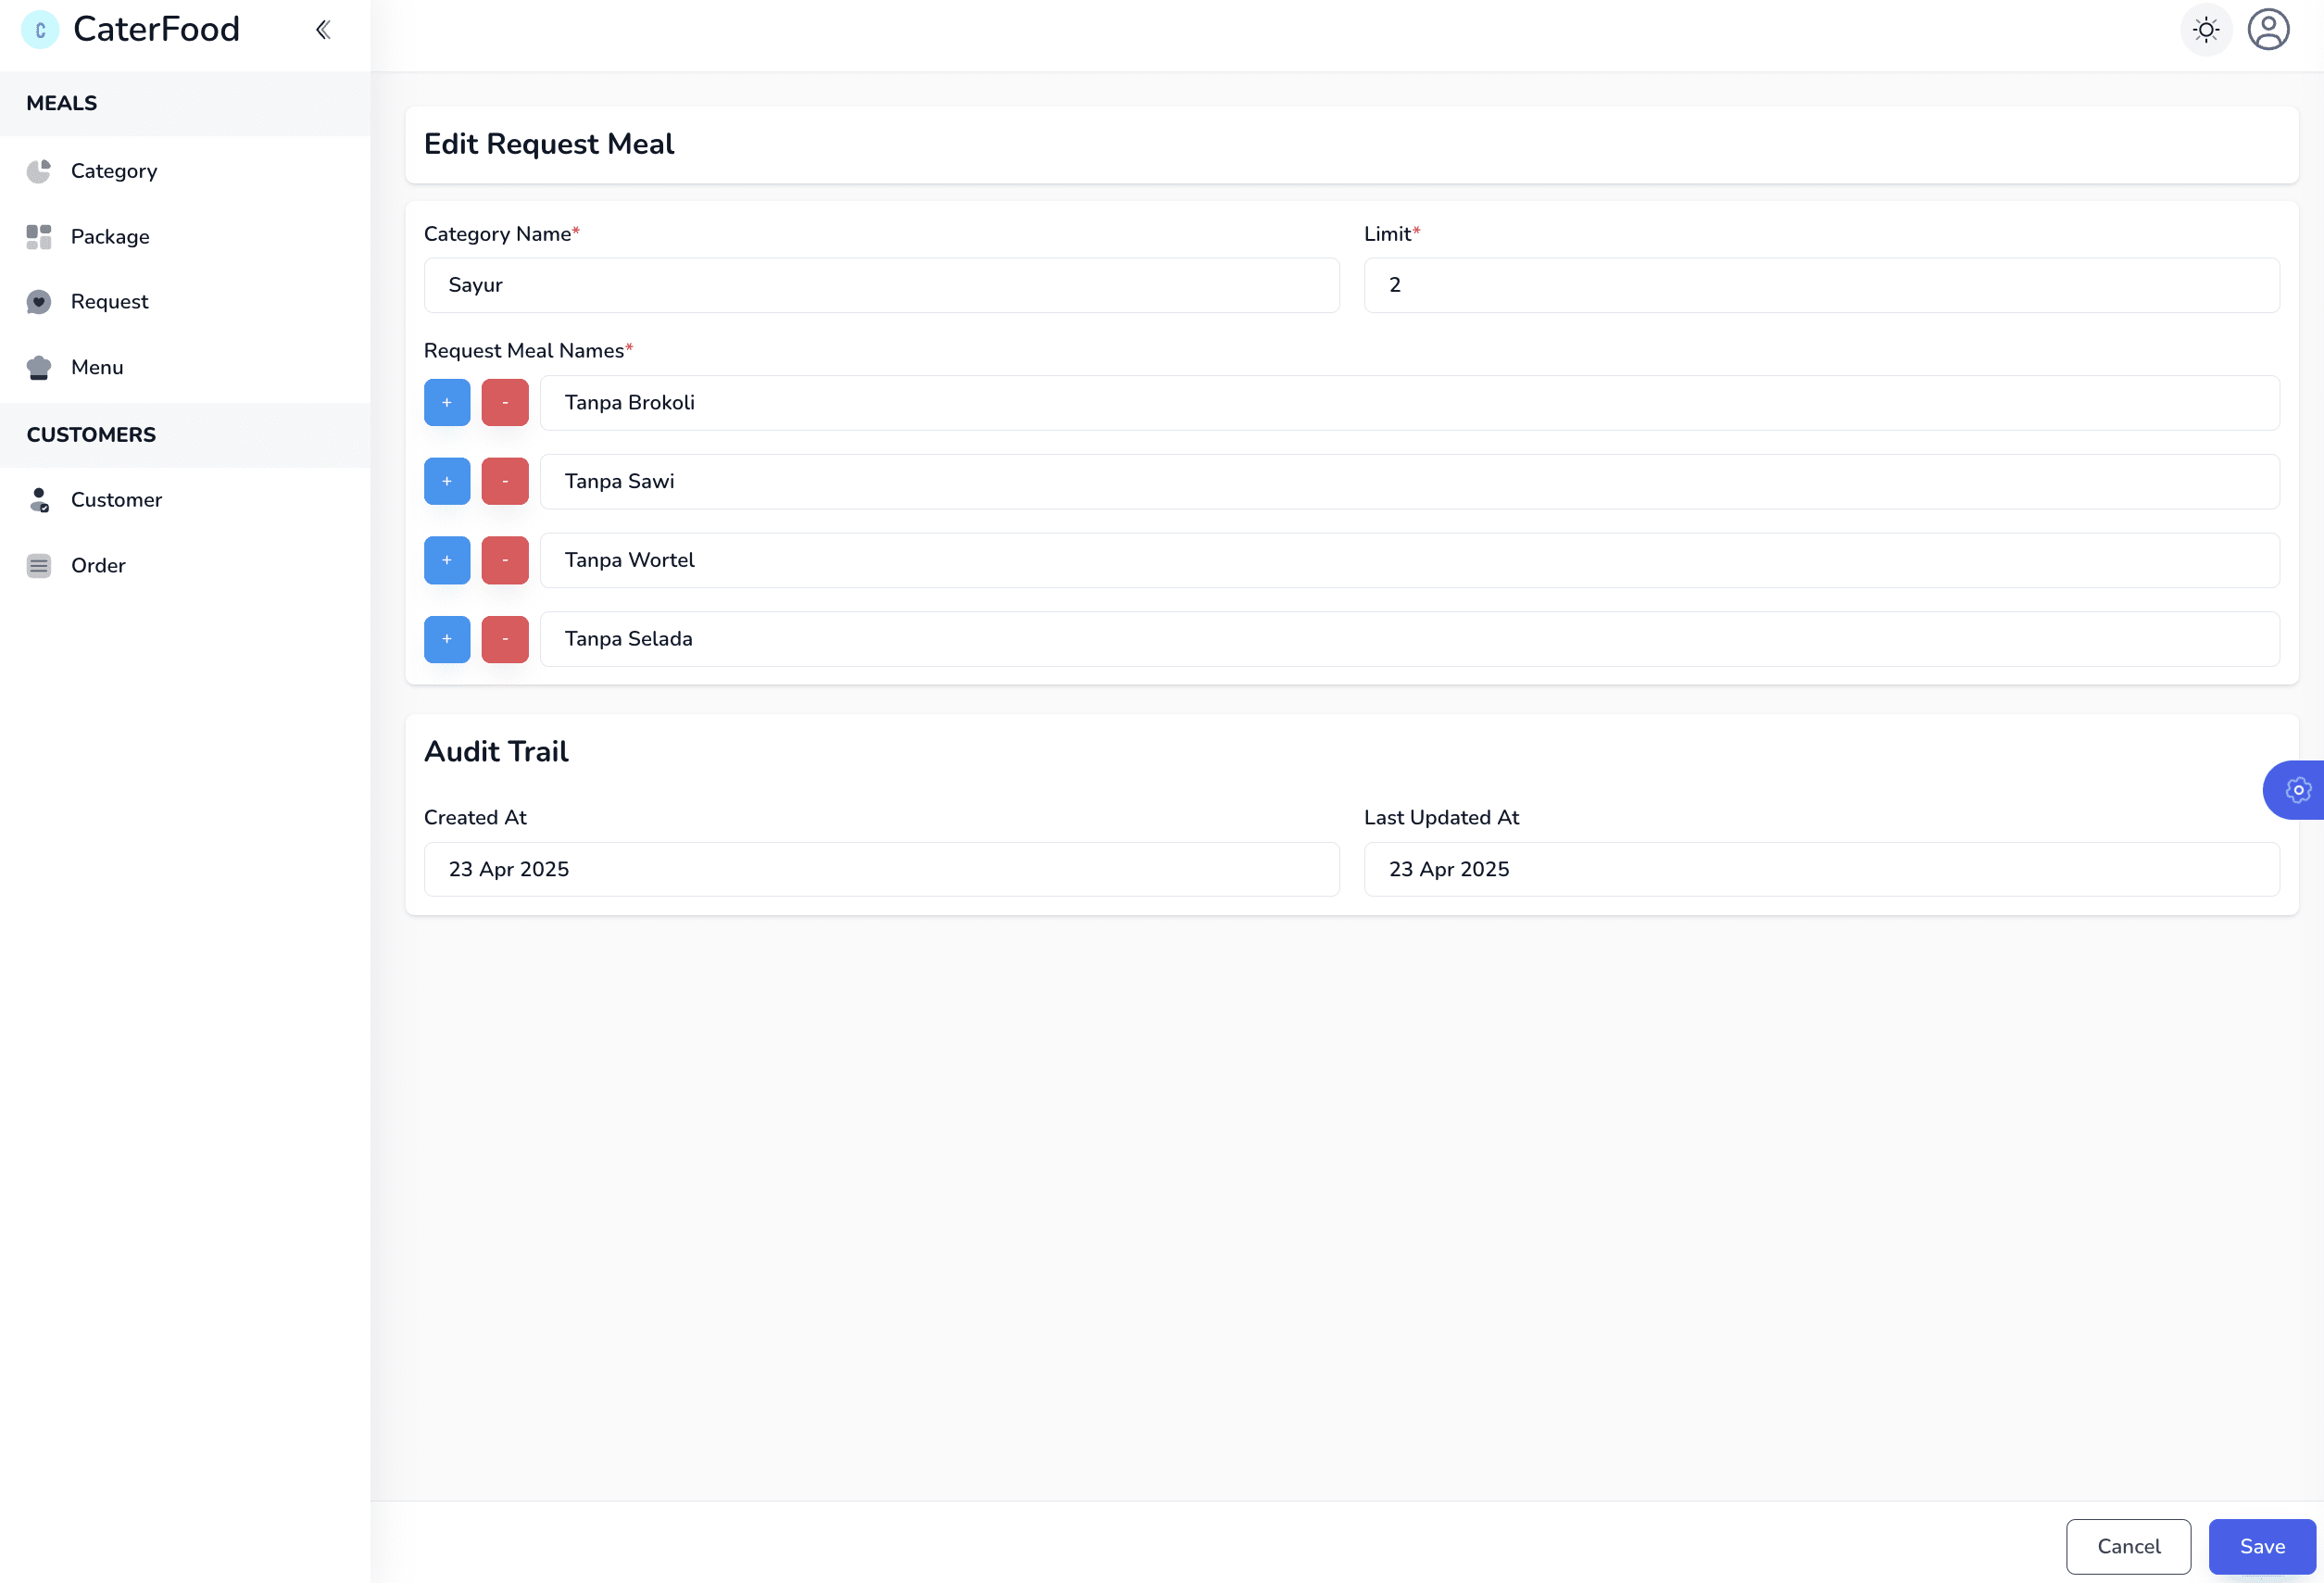
Task: Toggle the light/dark theme sun icon
Action: 2205,30
